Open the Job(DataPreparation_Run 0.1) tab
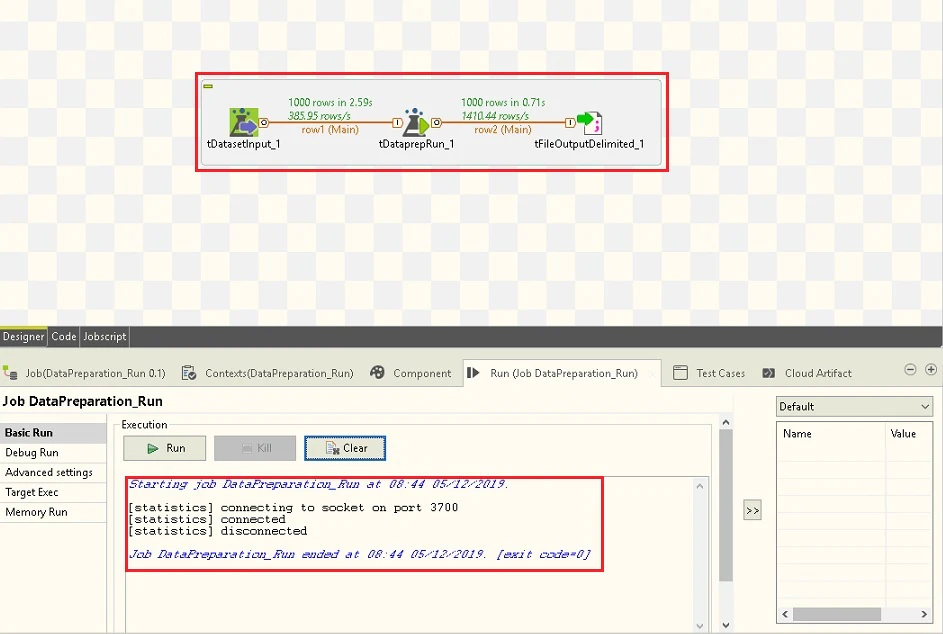Image resolution: width=943 pixels, height=634 pixels. pos(84,373)
